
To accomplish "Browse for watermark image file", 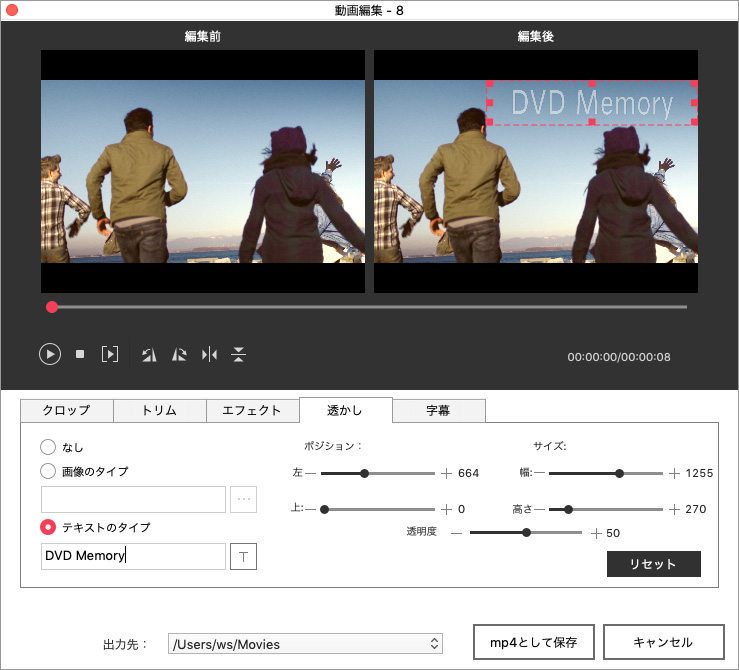I will click(243, 499).
